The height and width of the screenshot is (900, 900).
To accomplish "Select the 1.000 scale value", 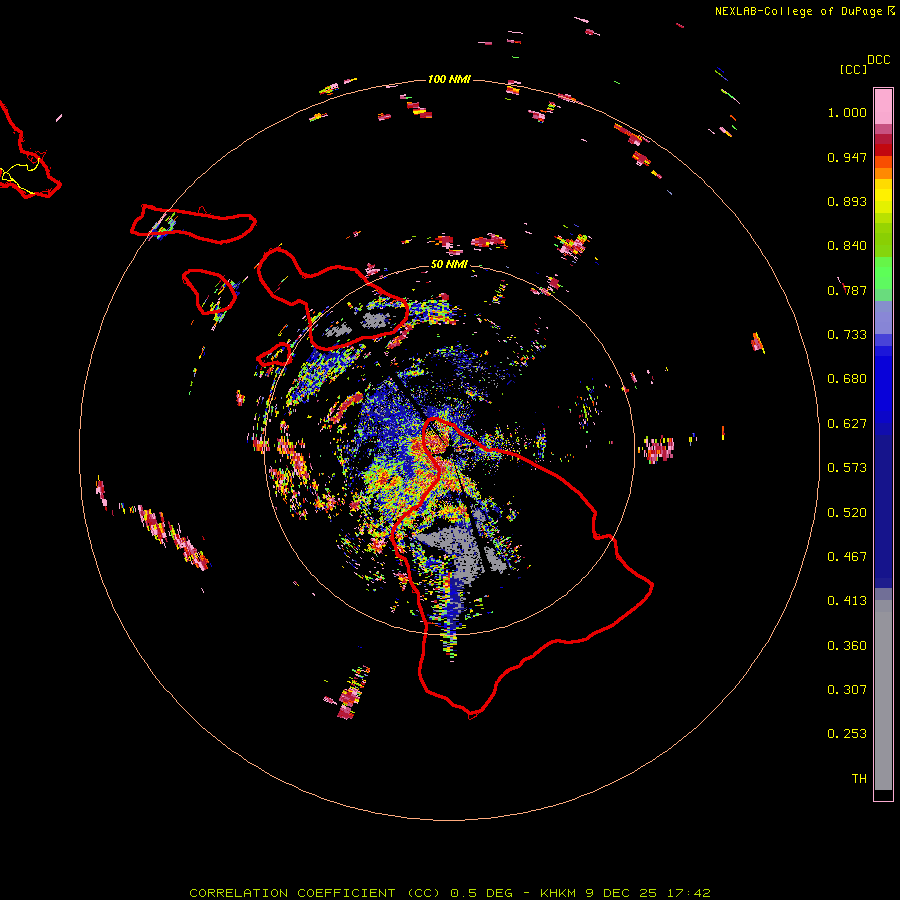I will pyautogui.click(x=847, y=112).
